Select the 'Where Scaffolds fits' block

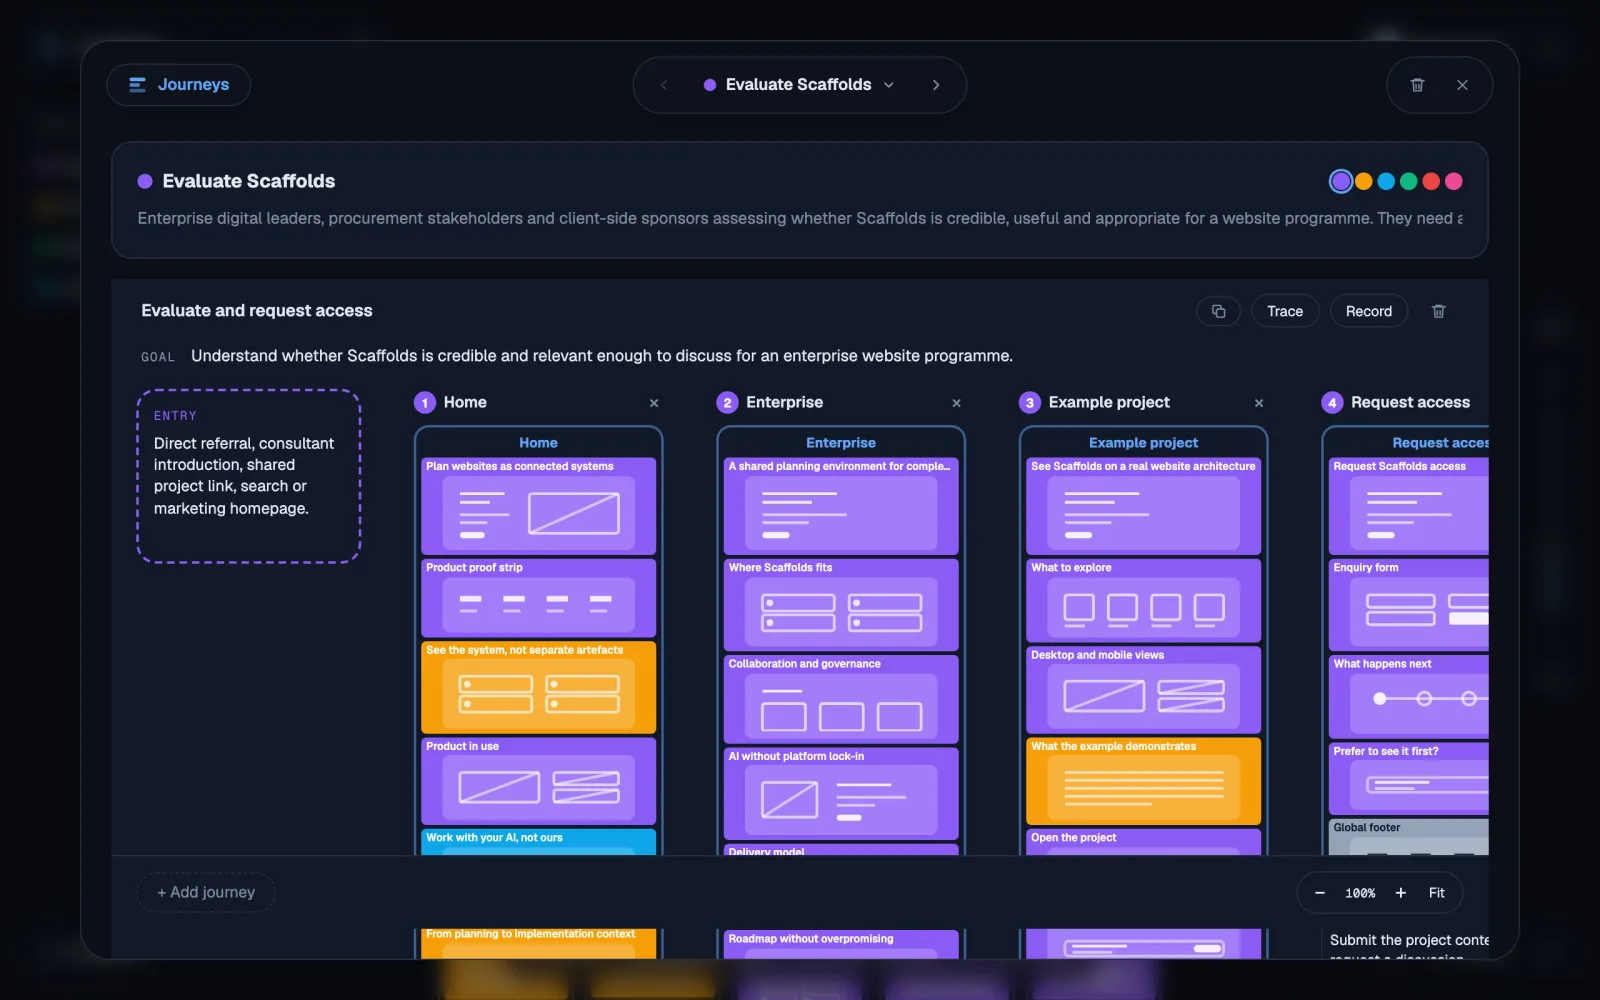click(x=841, y=605)
